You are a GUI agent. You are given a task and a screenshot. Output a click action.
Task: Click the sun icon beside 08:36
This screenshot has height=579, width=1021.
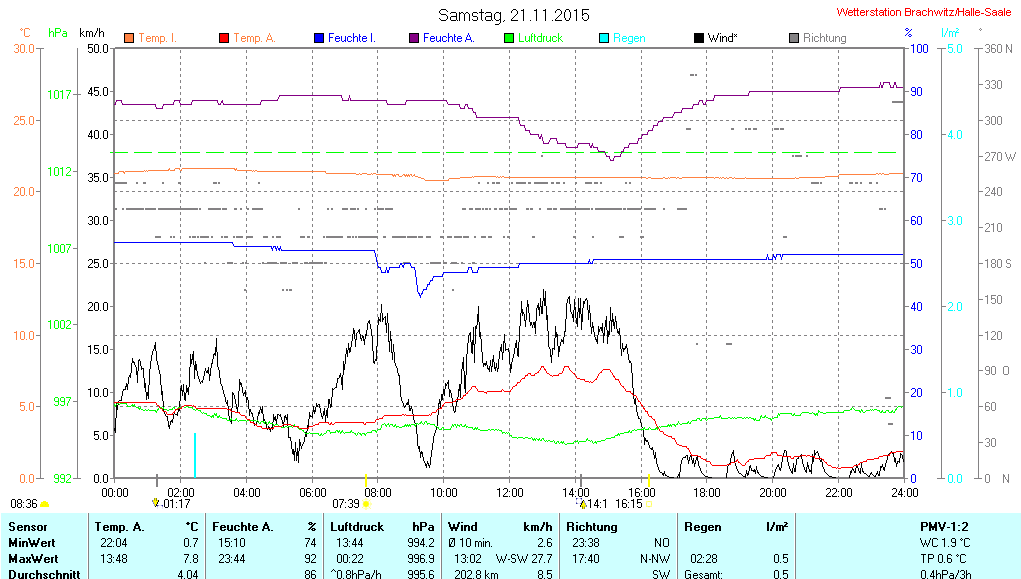coord(45,505)
